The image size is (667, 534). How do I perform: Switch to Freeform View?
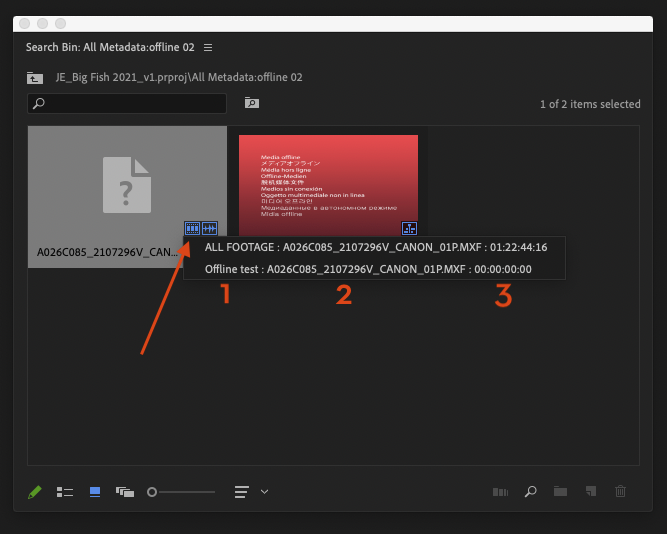coord(125,492)
